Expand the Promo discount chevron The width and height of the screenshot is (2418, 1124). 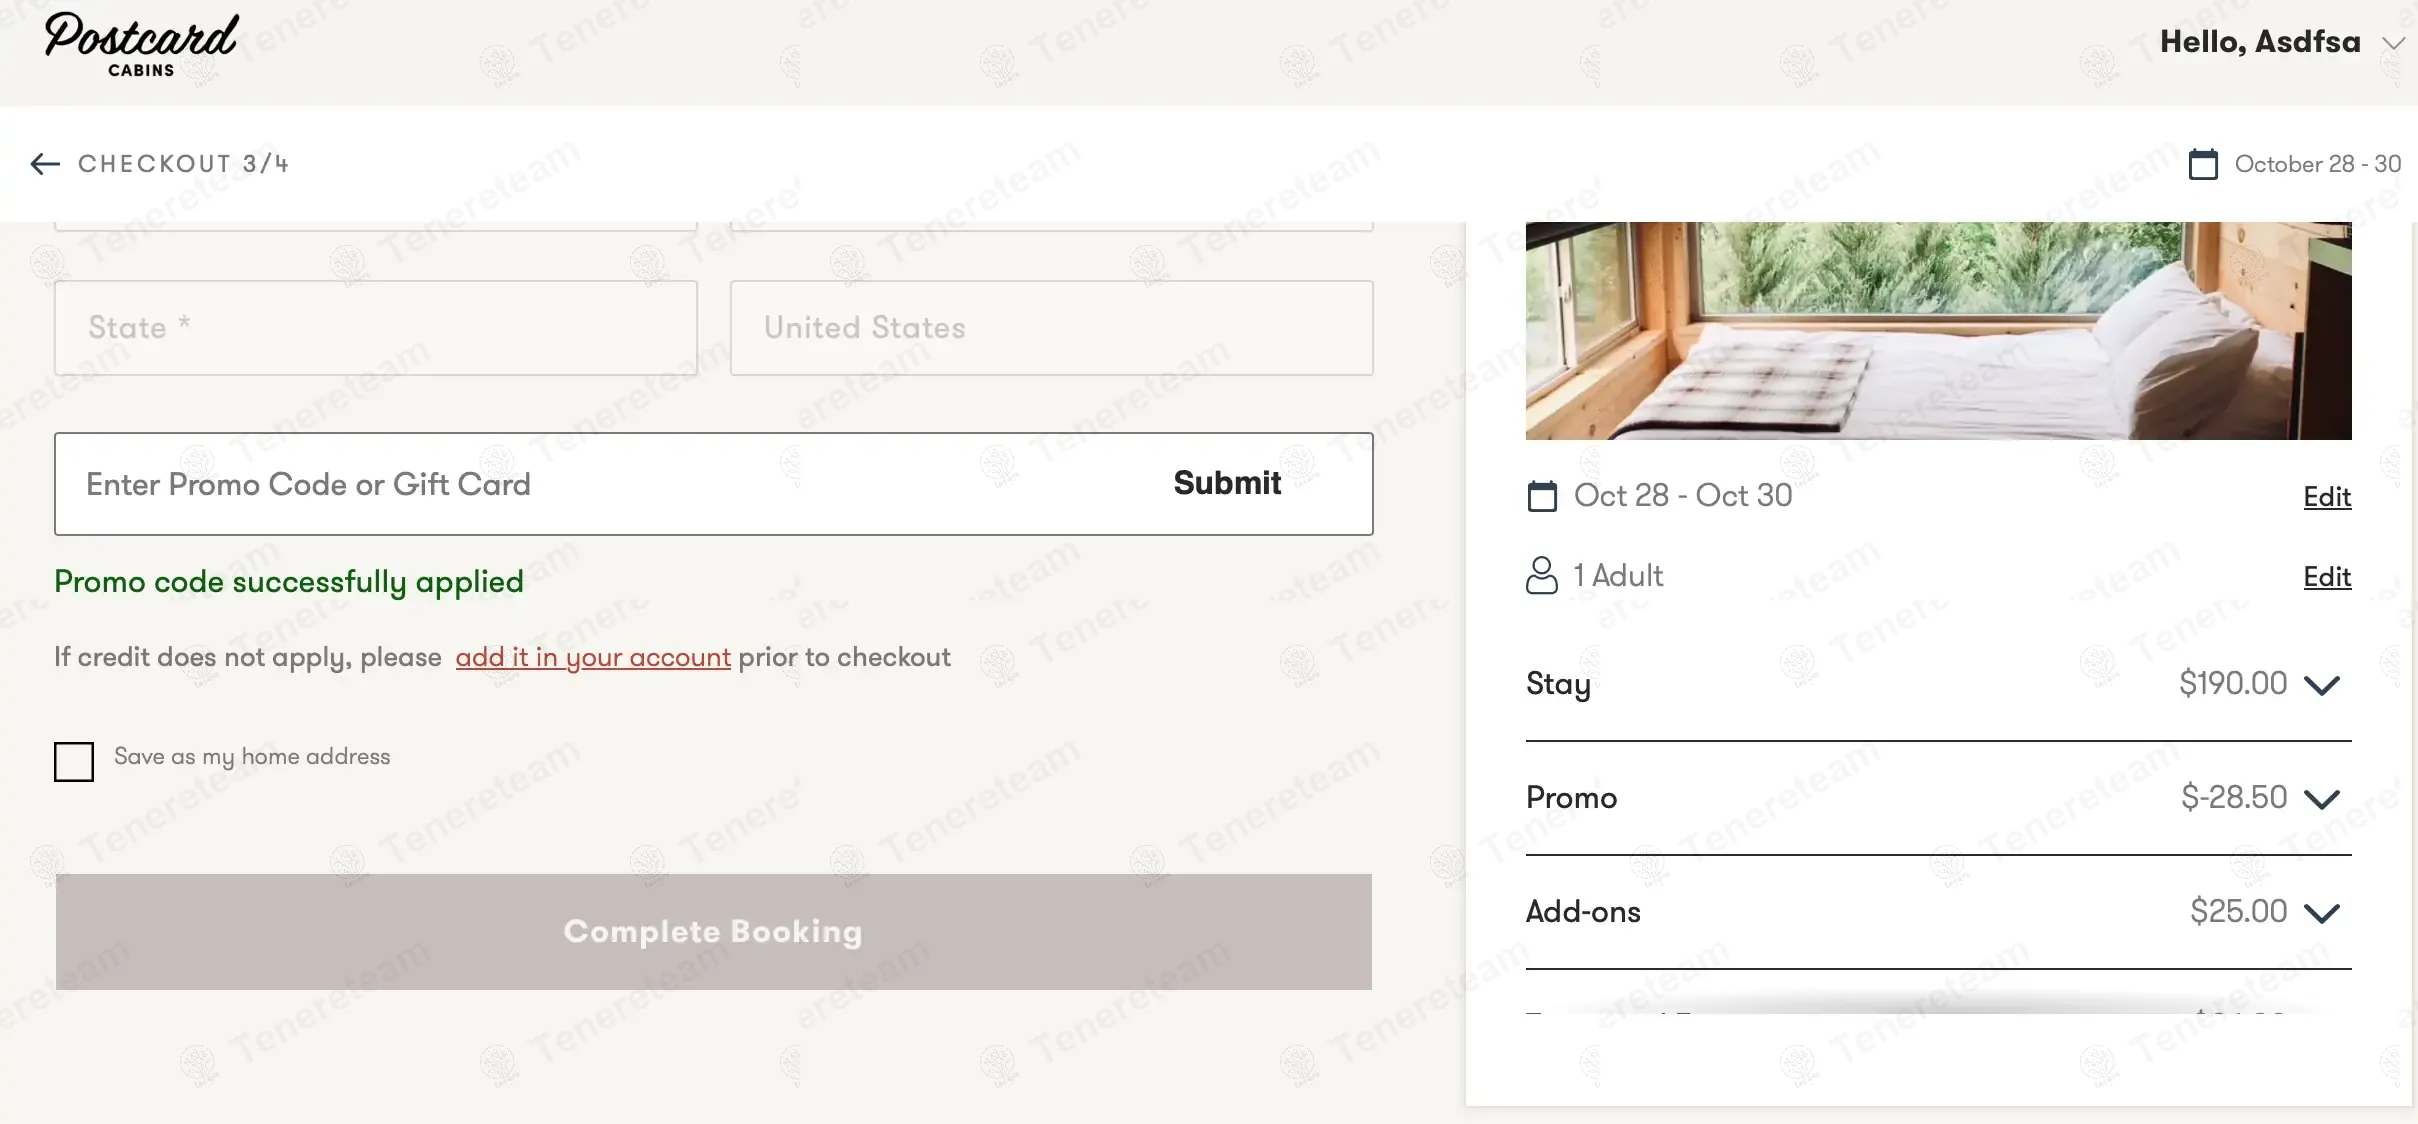[x=2322, y=799]
